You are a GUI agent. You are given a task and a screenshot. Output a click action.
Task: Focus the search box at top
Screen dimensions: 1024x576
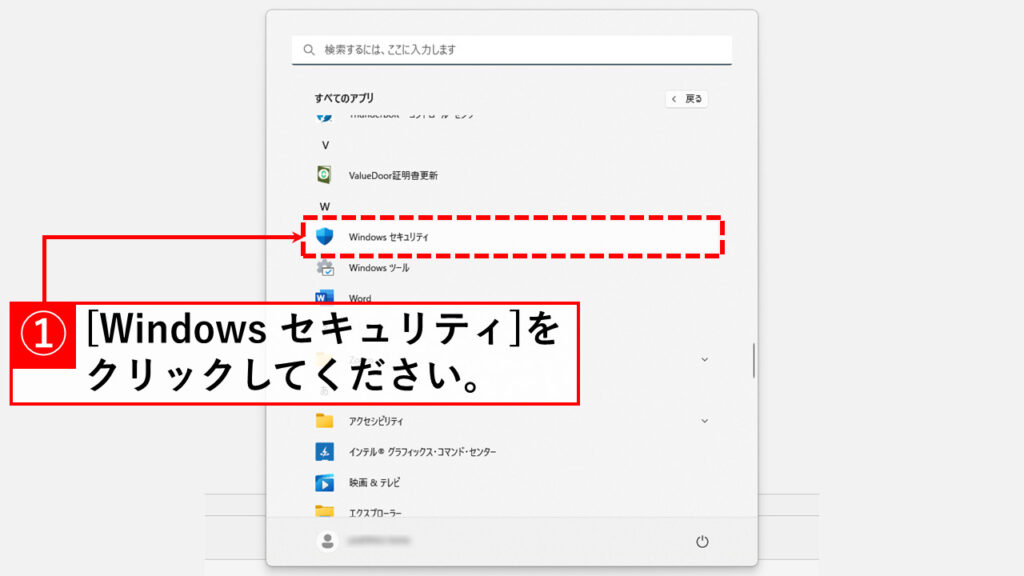tap(512, 49)
